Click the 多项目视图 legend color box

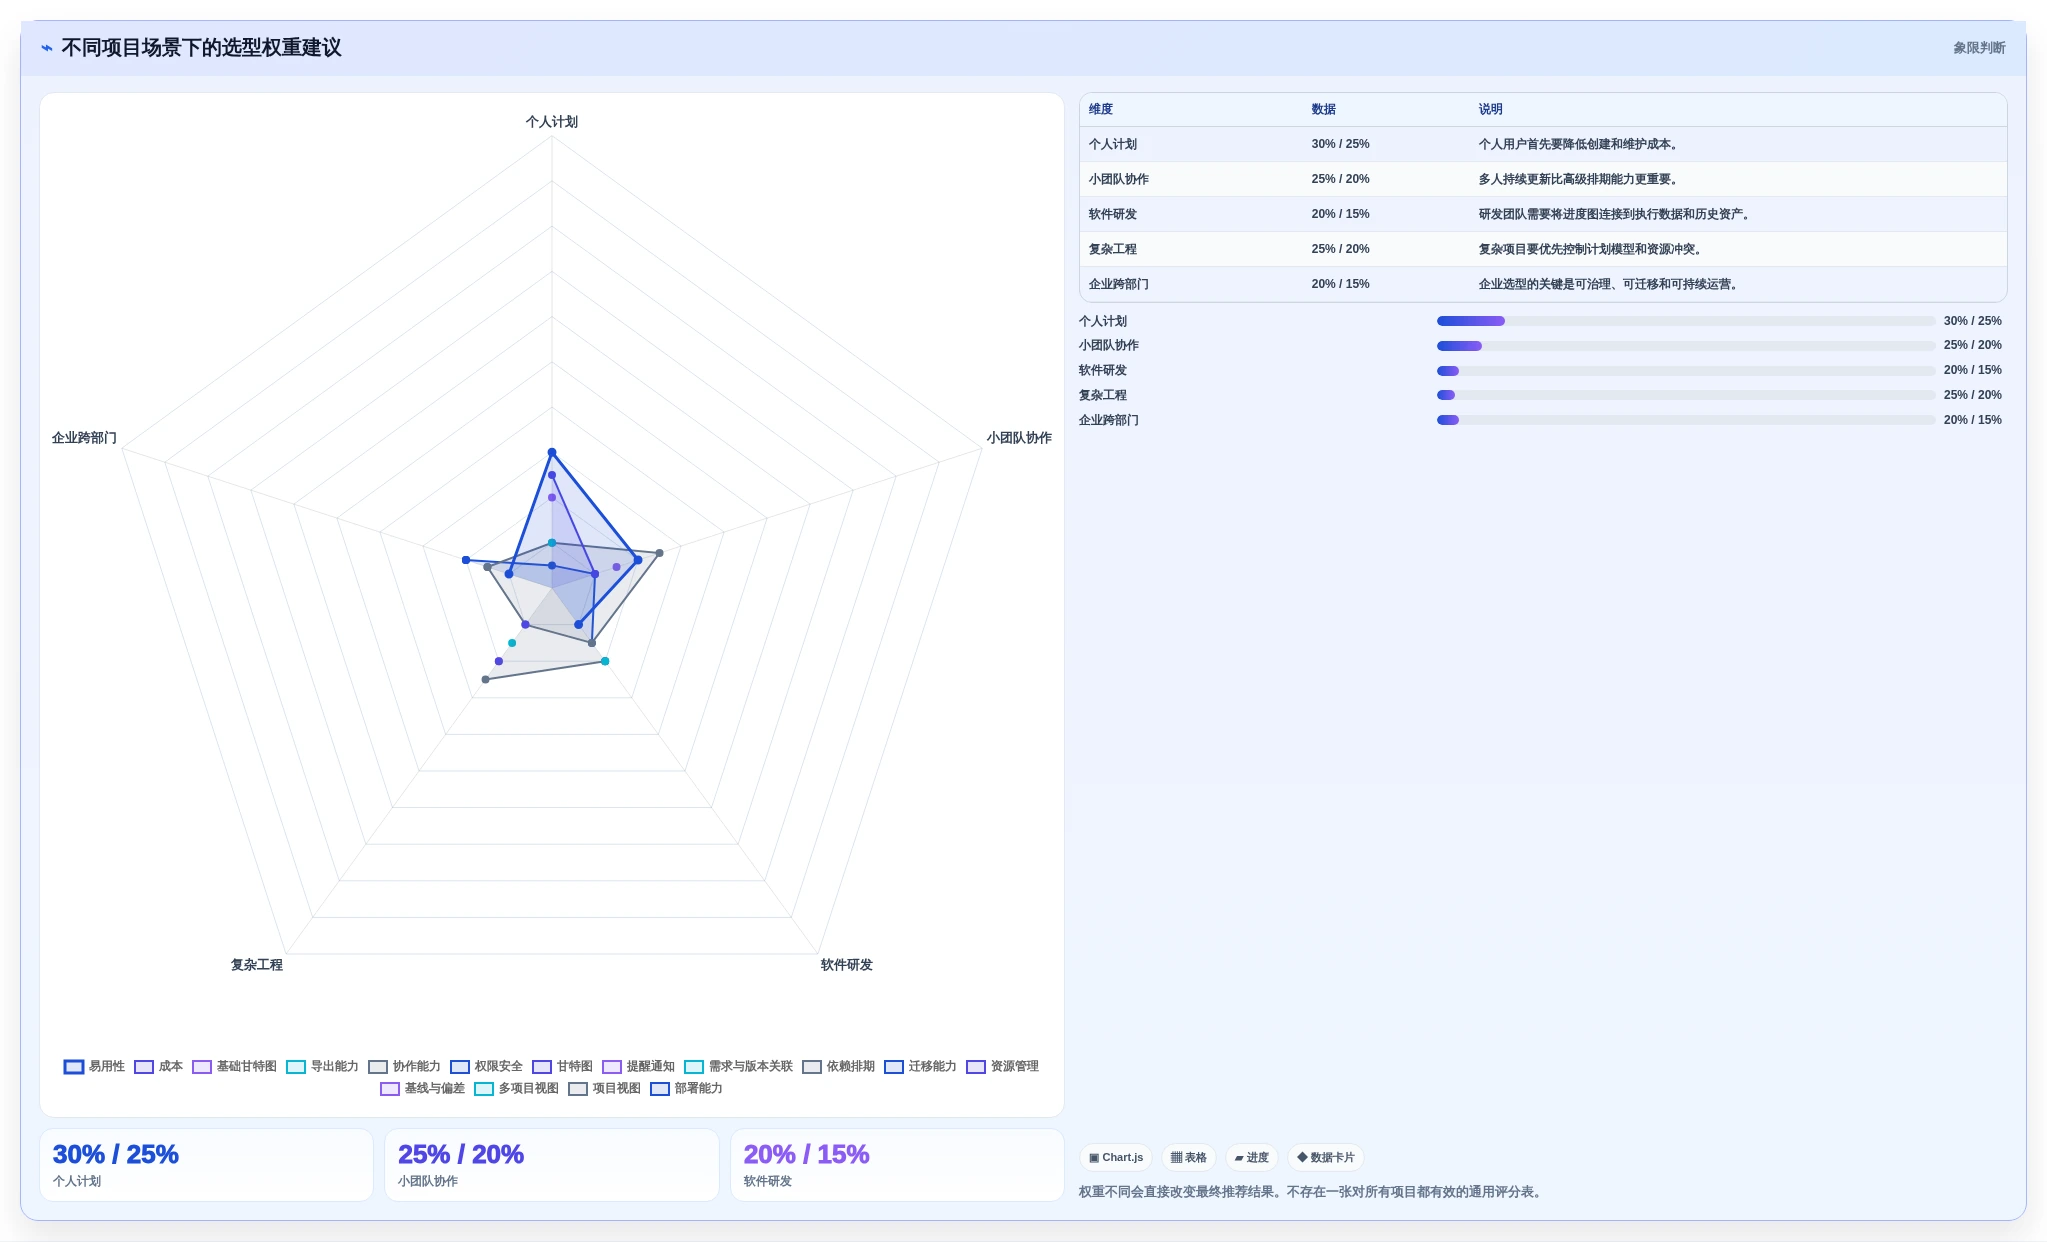[x=484, y=1088]
